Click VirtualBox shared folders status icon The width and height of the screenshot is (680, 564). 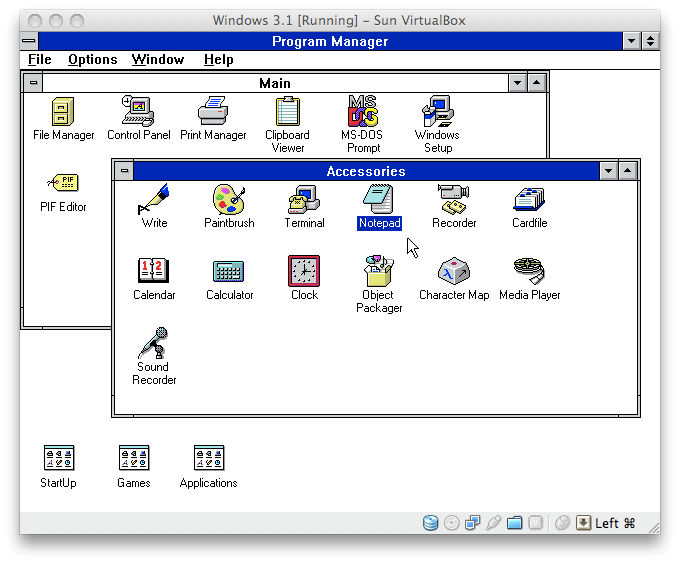pos(514,523)
